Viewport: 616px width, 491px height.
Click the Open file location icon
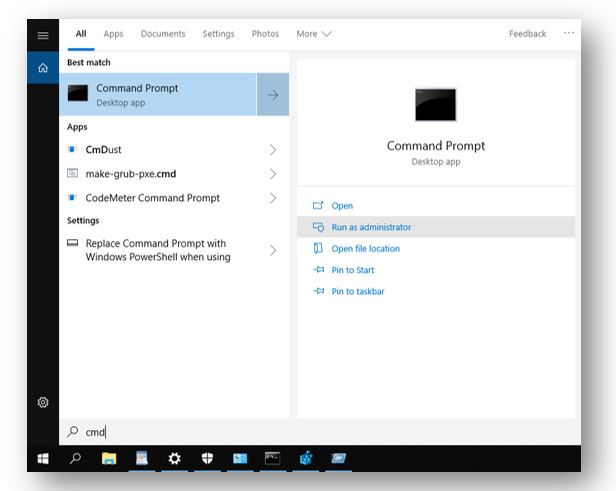tap(318, 248)
